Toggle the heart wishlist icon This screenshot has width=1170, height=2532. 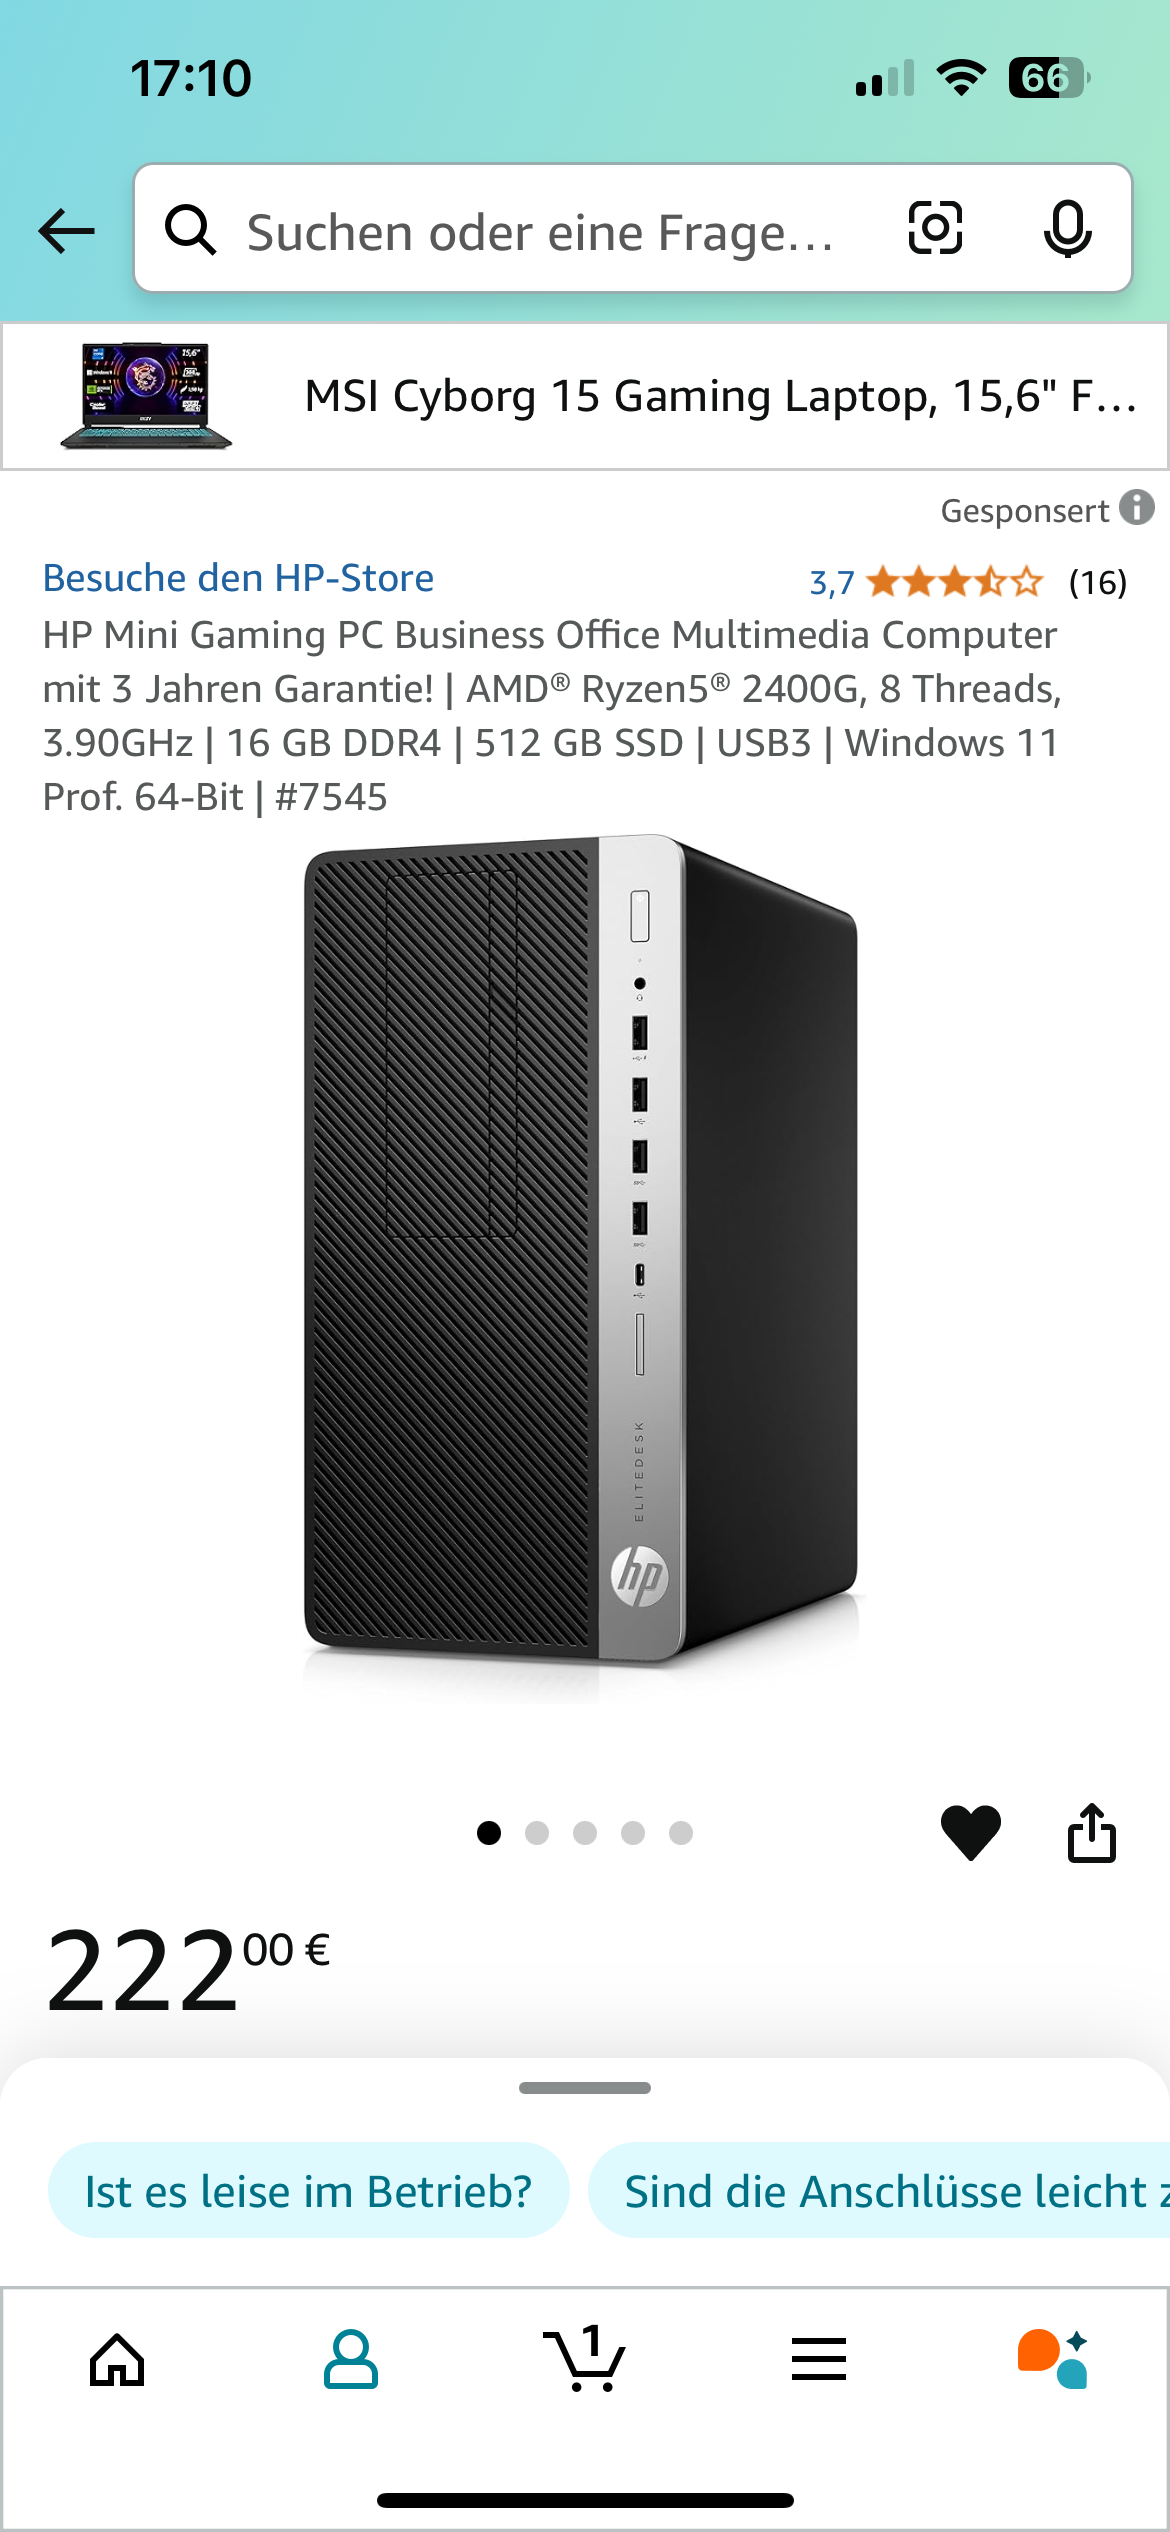tap(970, 1832)
